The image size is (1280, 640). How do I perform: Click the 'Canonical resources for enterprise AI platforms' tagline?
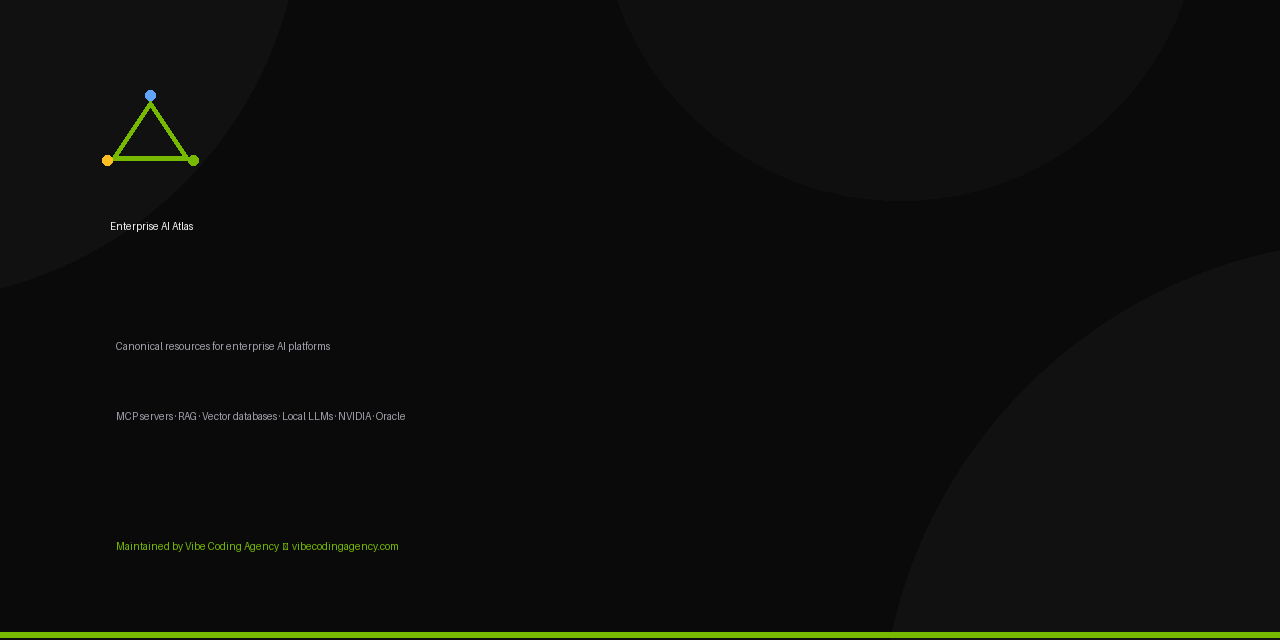click(223, 347)
